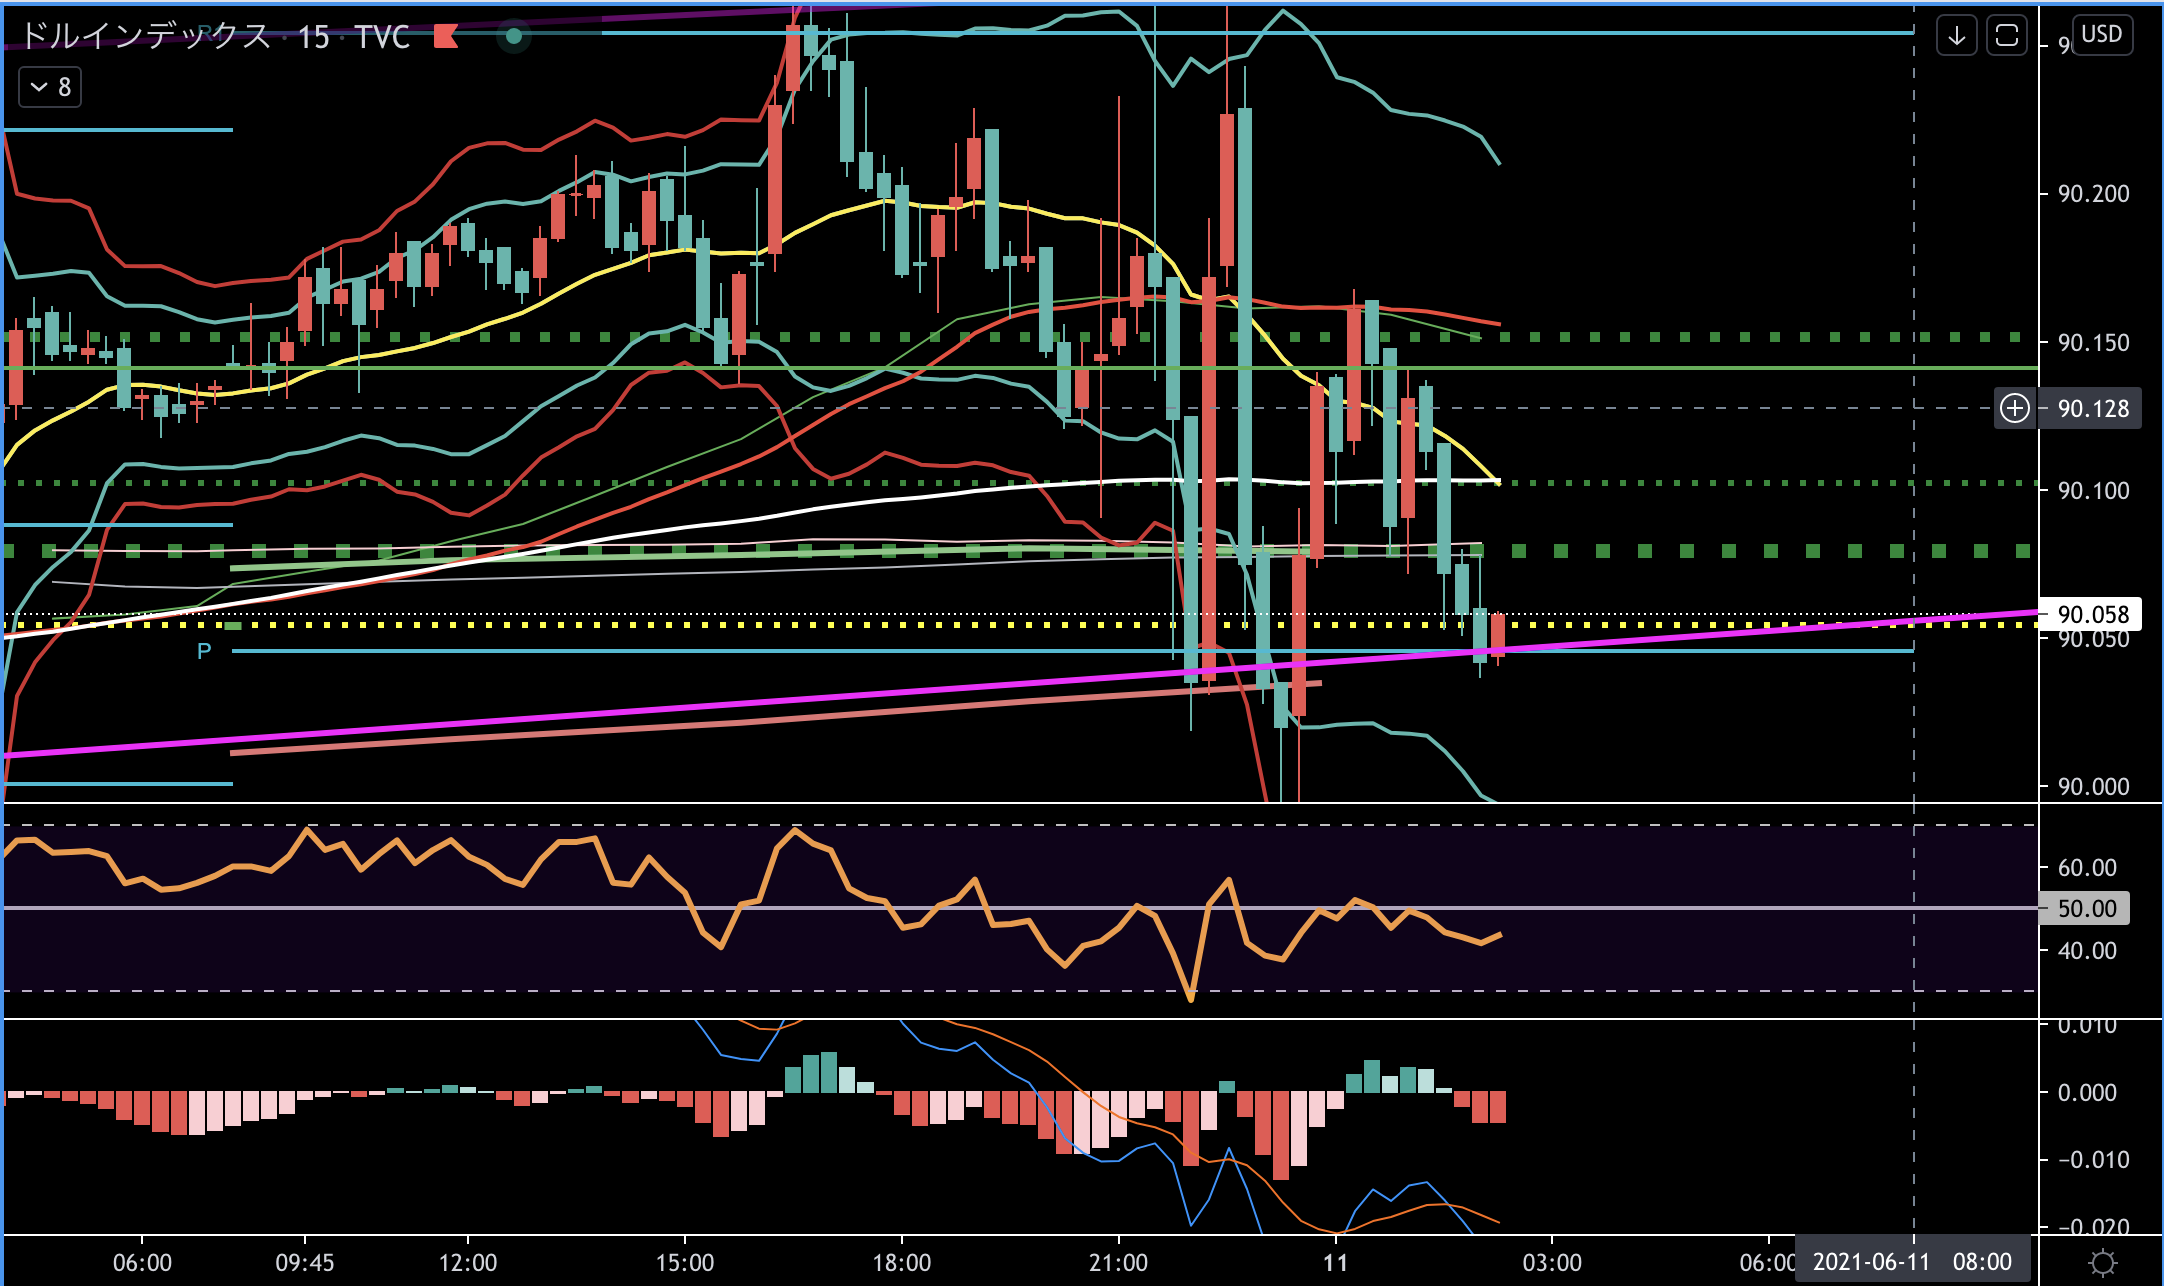
Task: Open chart settings gear at bottom right
Action: click(2102, 1262)
